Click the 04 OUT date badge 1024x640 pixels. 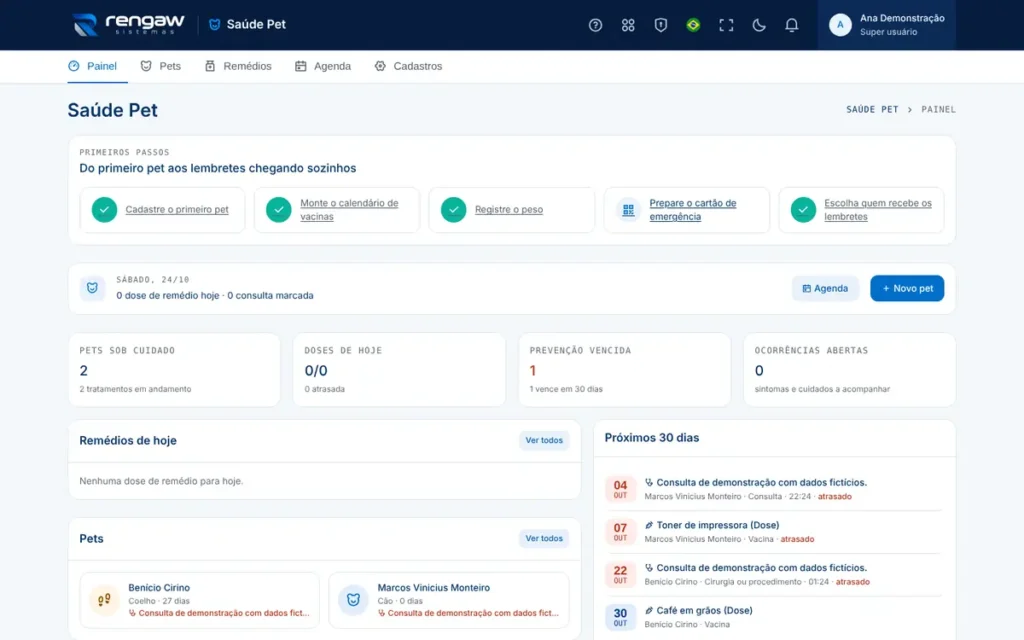click(620, 489)
